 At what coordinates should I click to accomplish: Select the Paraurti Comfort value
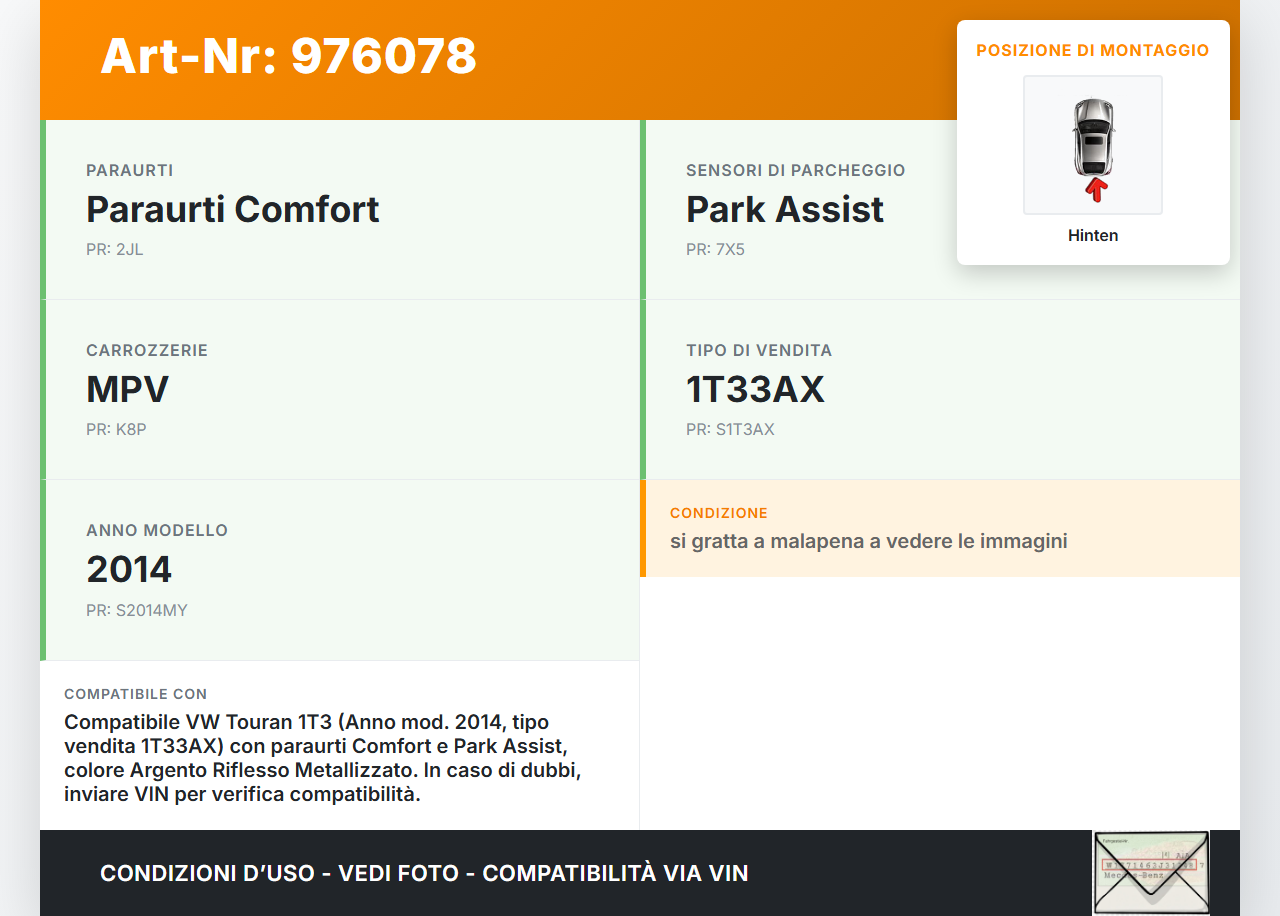(233, 209)
